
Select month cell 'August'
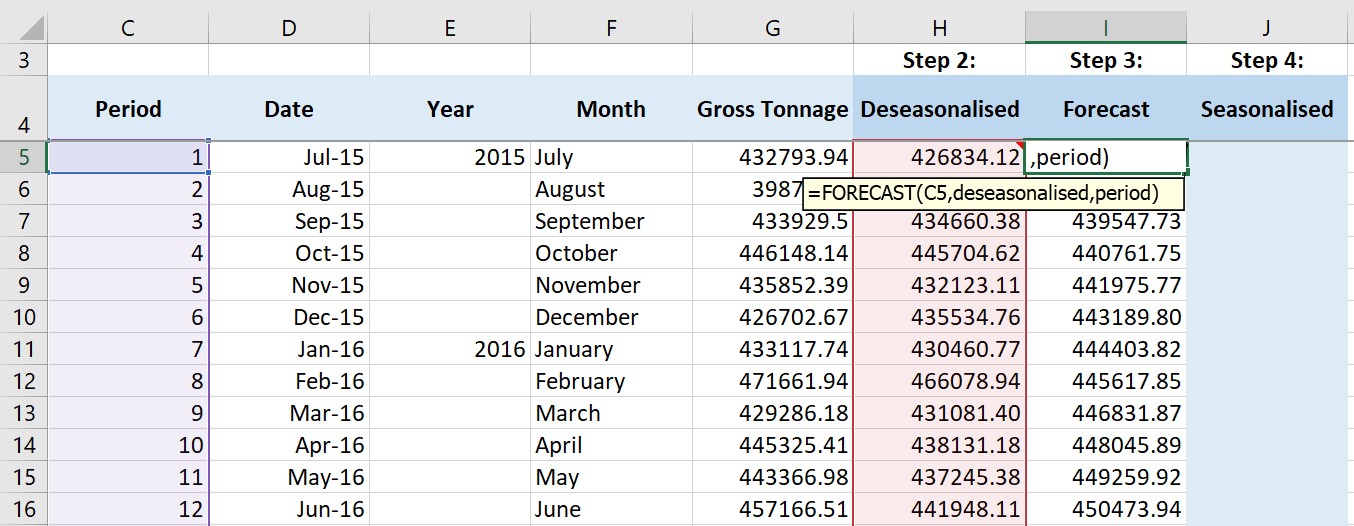[x=611, y=189]
